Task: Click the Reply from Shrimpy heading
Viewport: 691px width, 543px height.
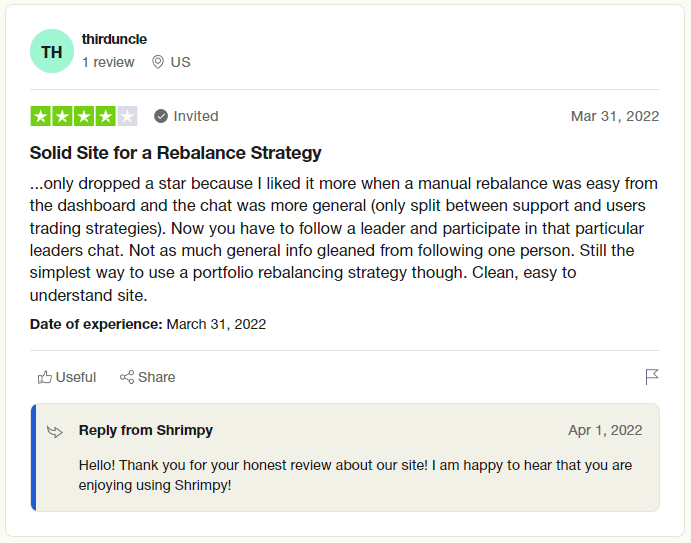Action: coord(145,430)
